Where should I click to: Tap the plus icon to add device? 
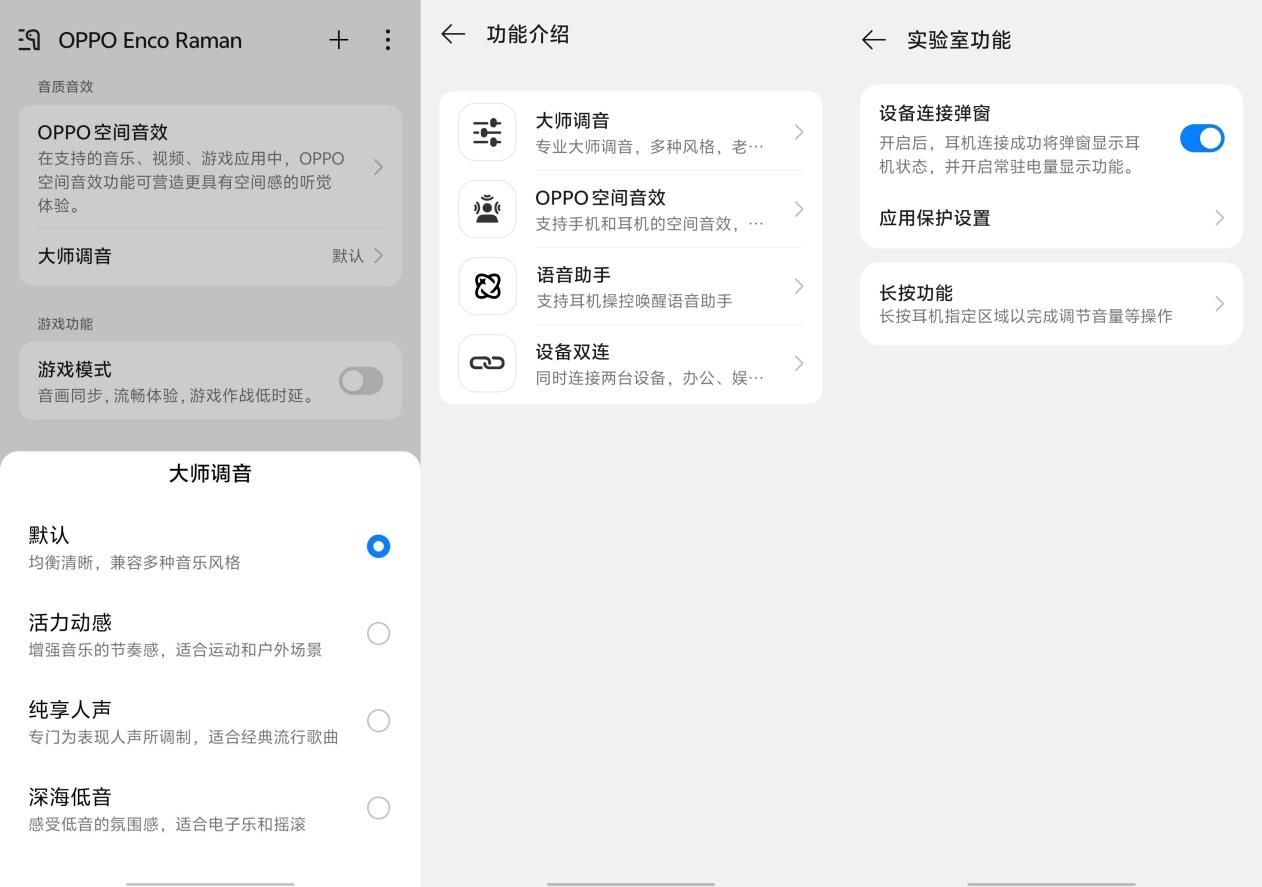[x=339, y=40]
